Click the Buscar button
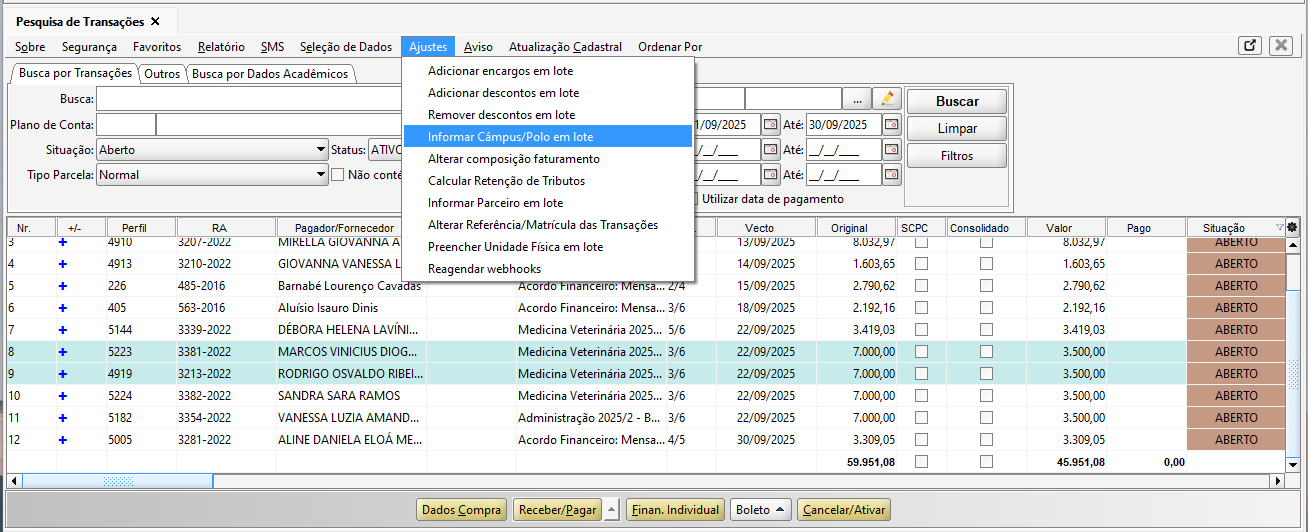The image size is (1308, 532). pyautogui.click(x=957, y=101)
